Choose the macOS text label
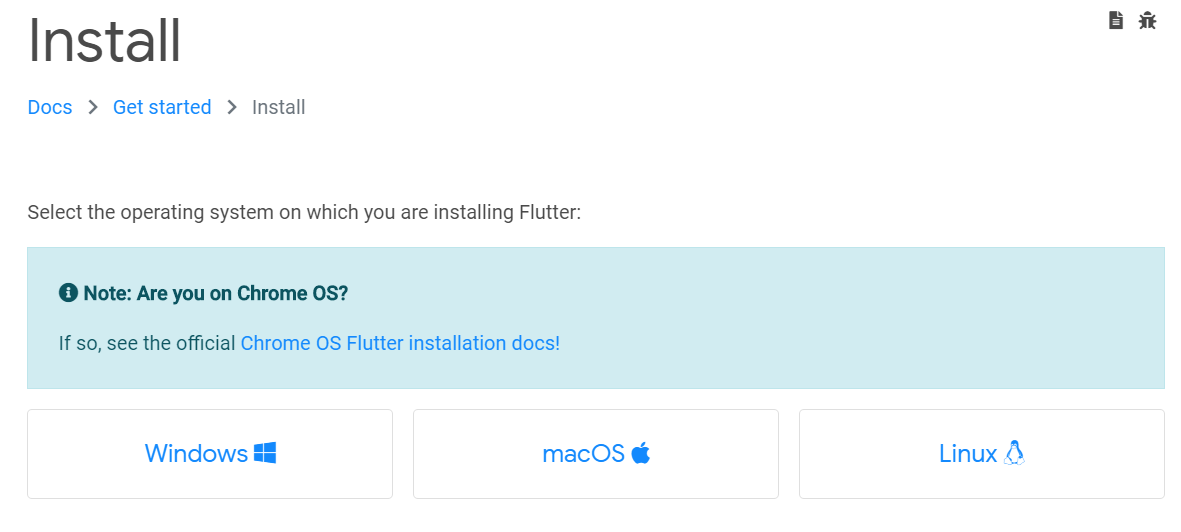The width and height of the screenshot is (1181, 532). pos(584,453)
